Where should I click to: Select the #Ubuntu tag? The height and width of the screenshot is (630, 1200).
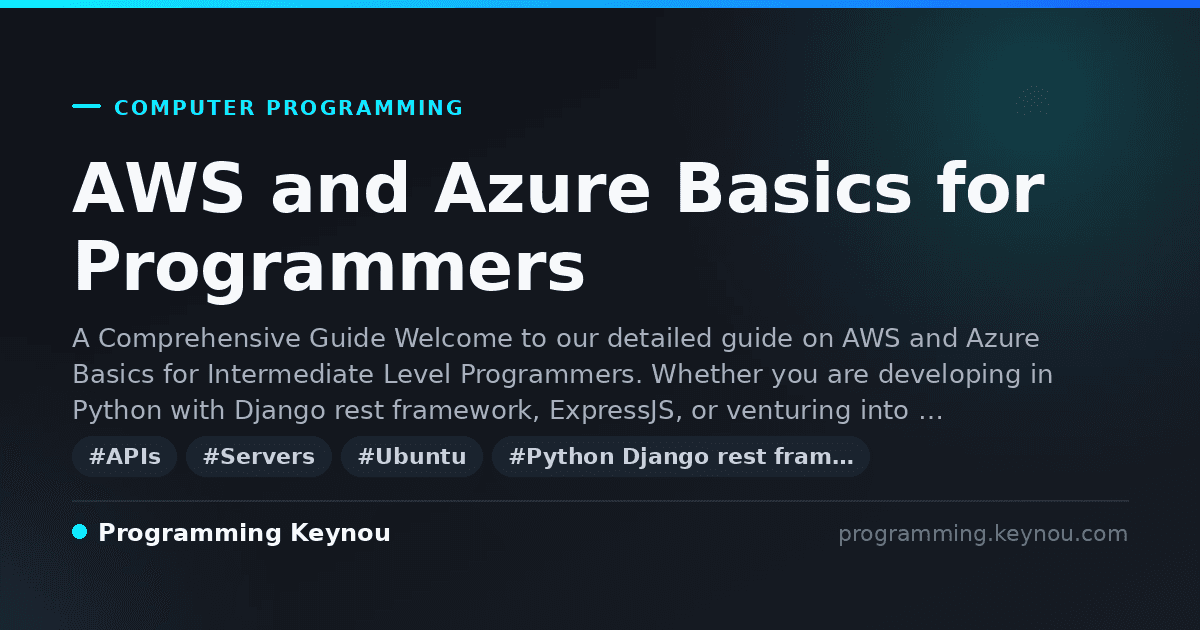412,457
